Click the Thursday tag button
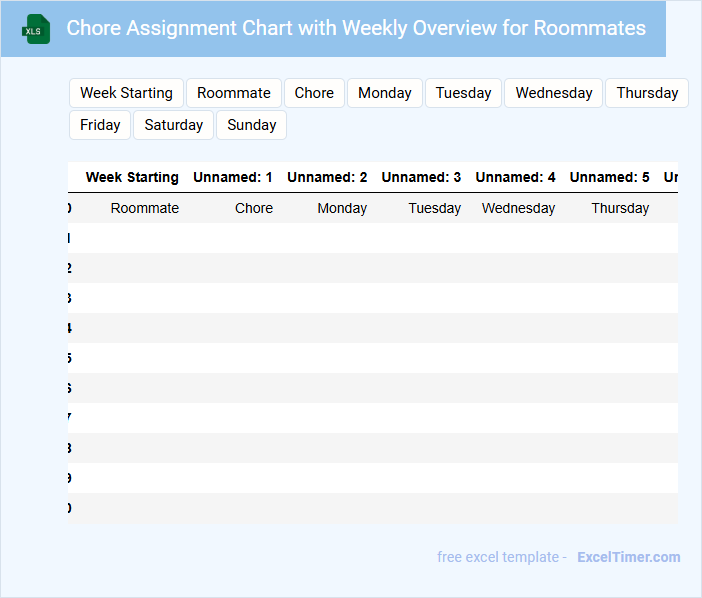 click(x=647, y=93)
